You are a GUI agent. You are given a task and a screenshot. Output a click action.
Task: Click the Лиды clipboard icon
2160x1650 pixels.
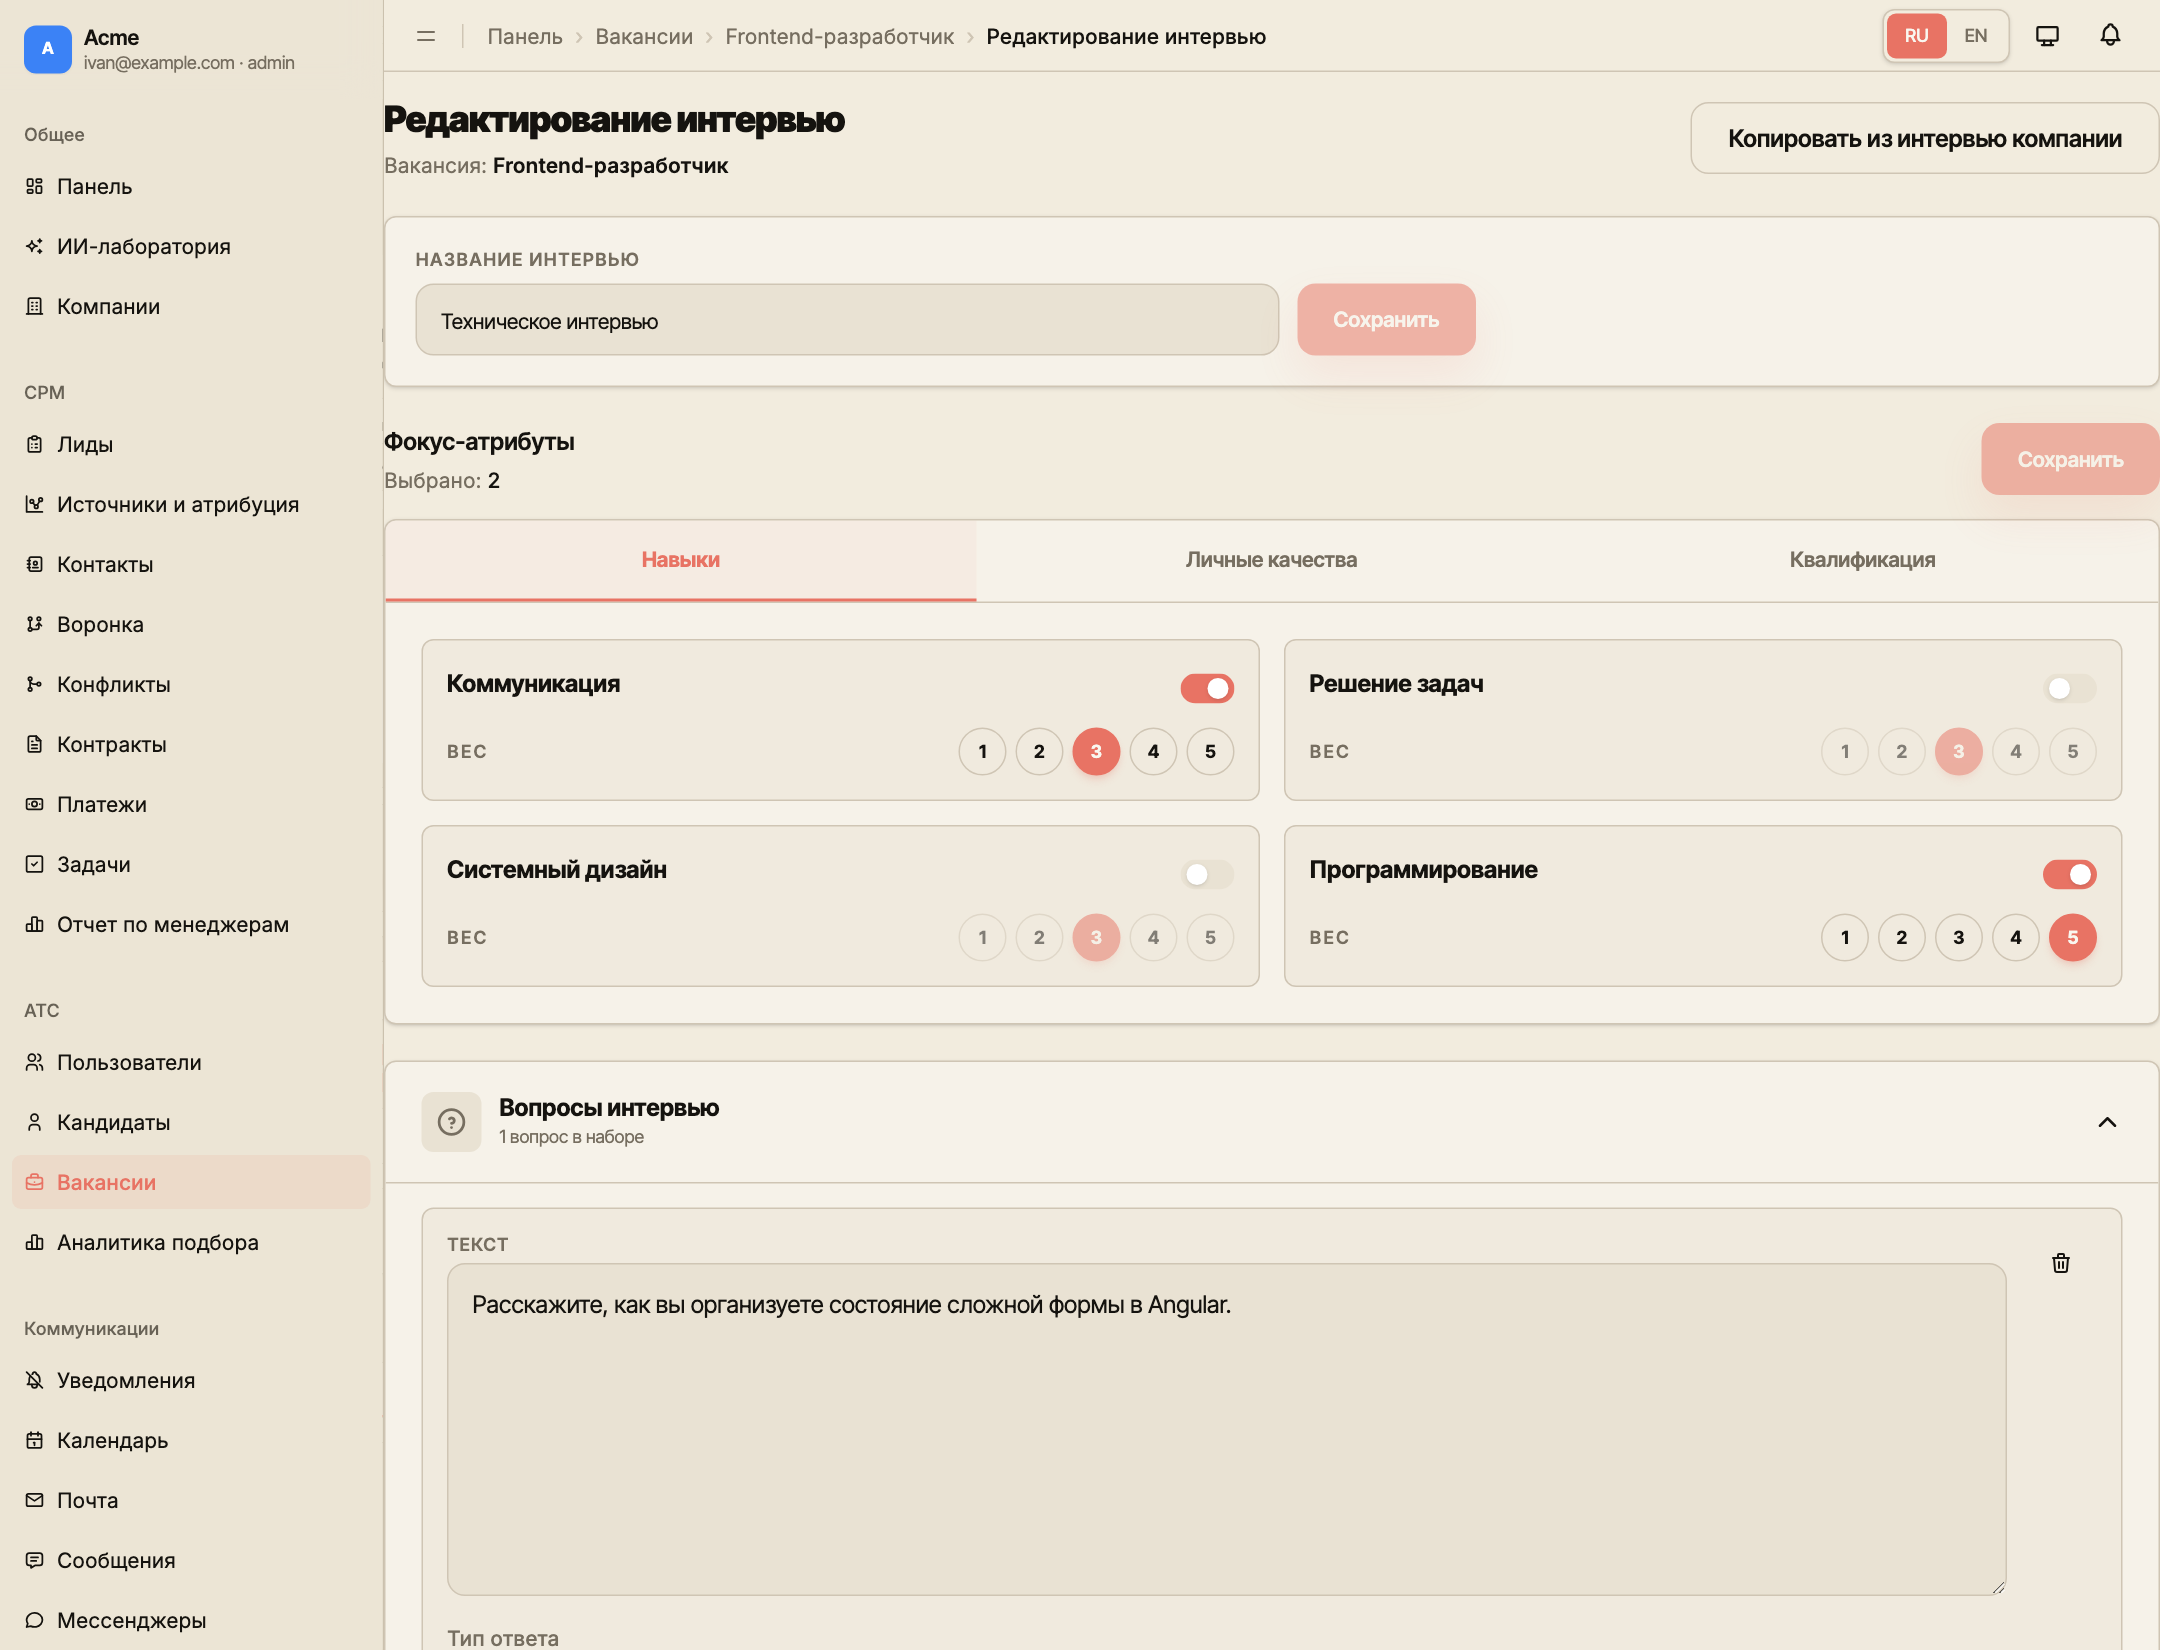(35, 444)
